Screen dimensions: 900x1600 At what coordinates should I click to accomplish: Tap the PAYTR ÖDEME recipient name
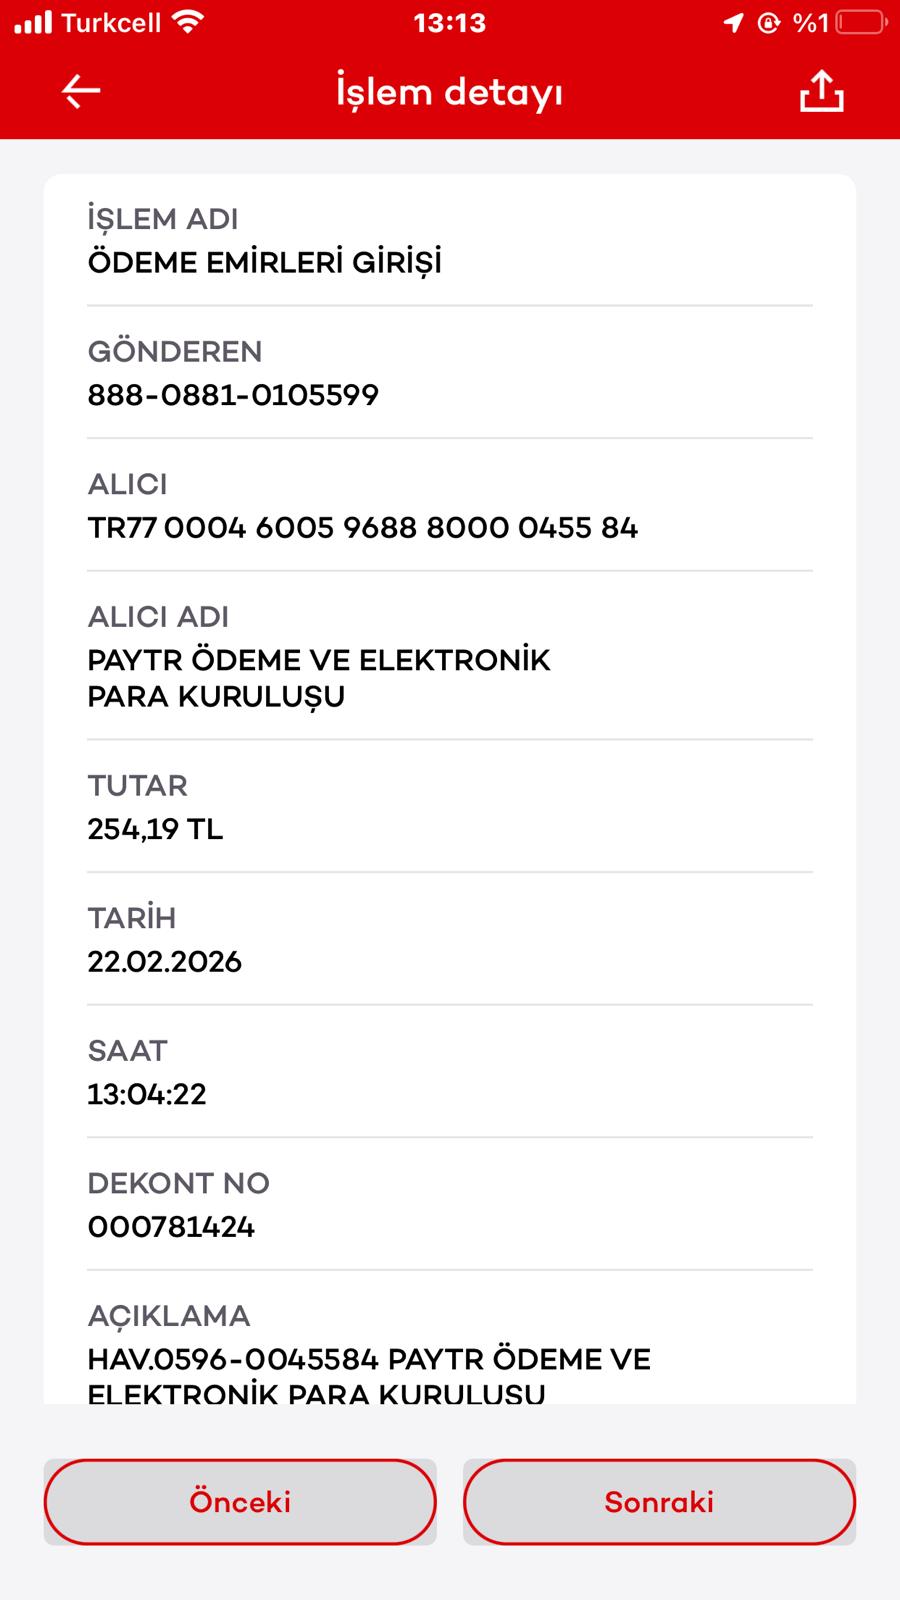319,678
